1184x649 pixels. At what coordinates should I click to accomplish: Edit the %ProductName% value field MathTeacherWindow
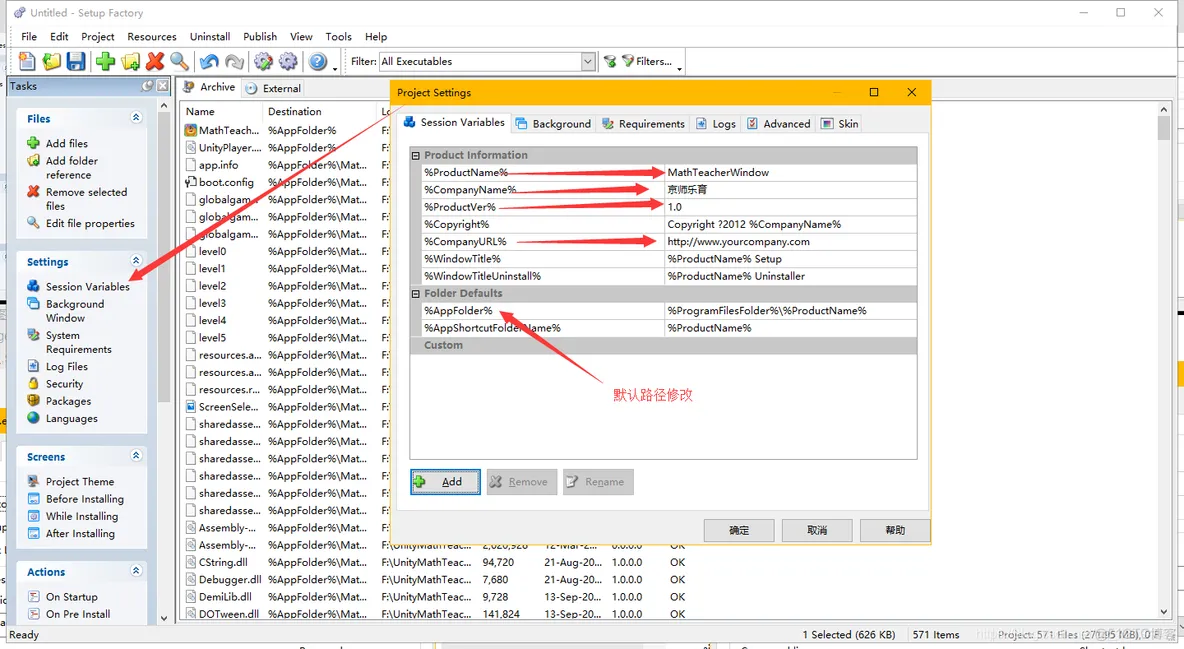(x=791, y=172)
